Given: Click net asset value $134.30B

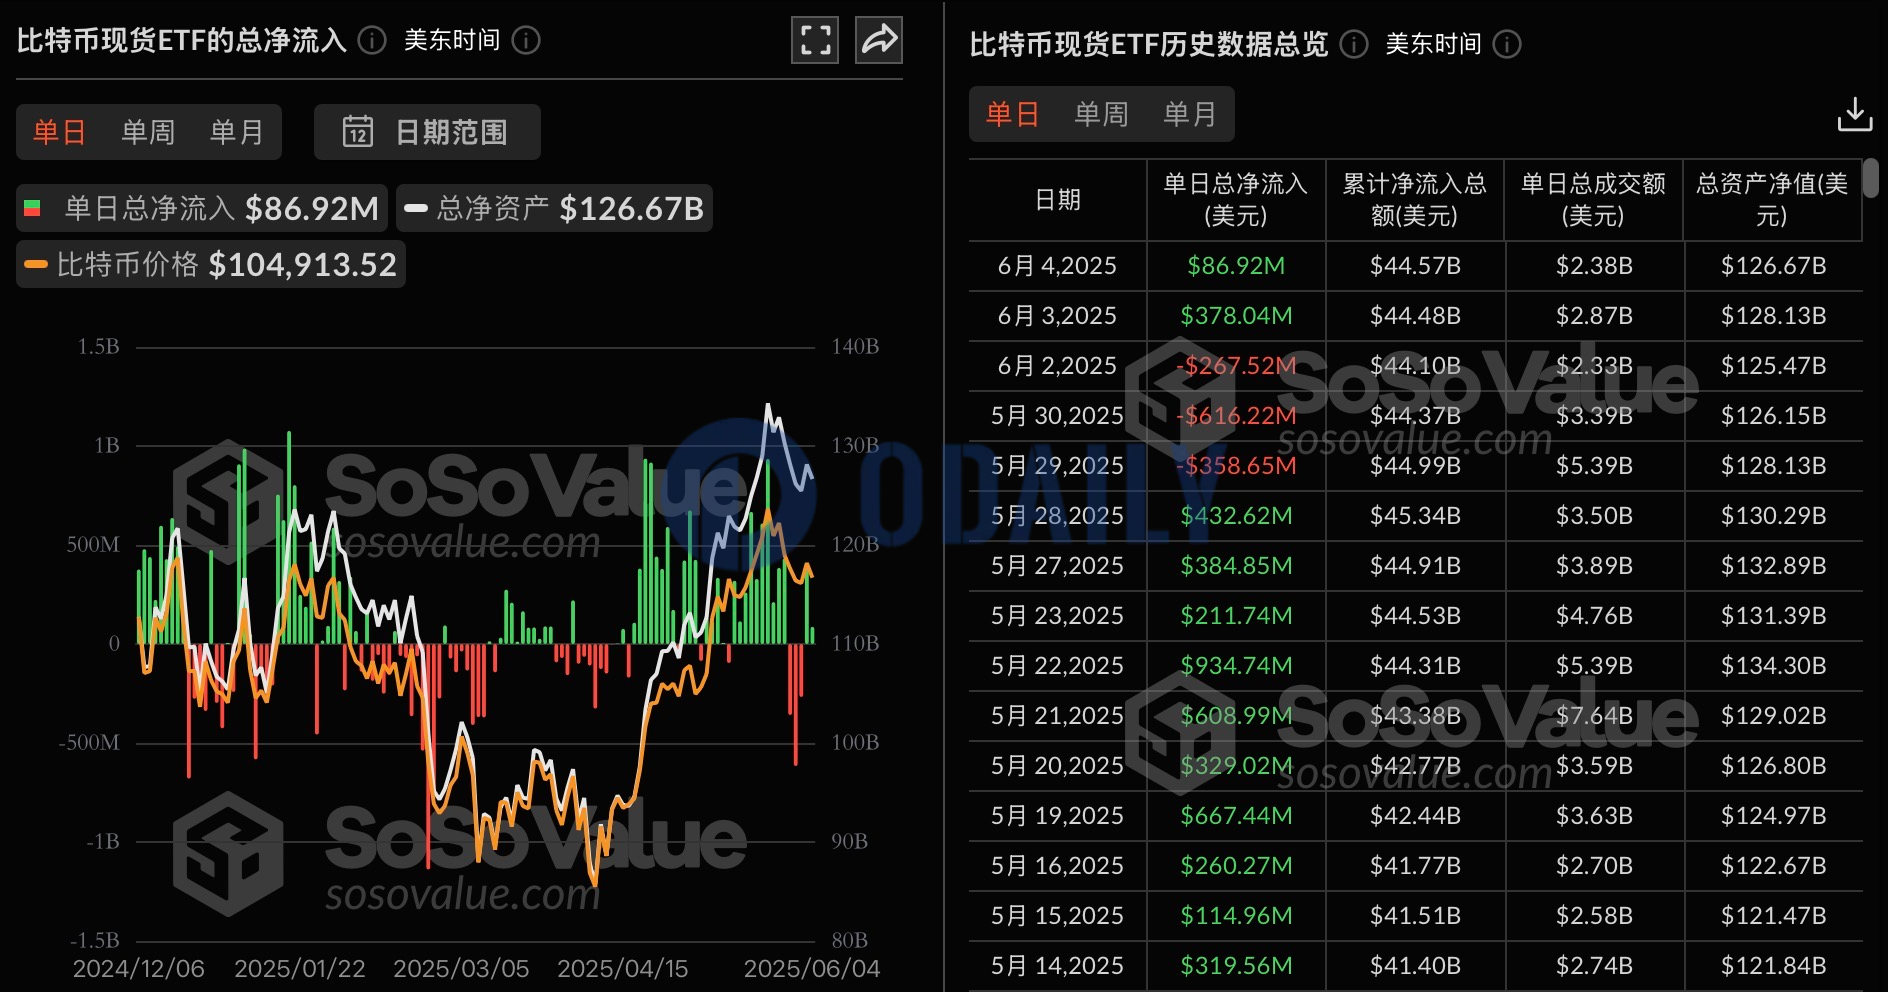Looking at the screenshot, I should (1773, 666).
